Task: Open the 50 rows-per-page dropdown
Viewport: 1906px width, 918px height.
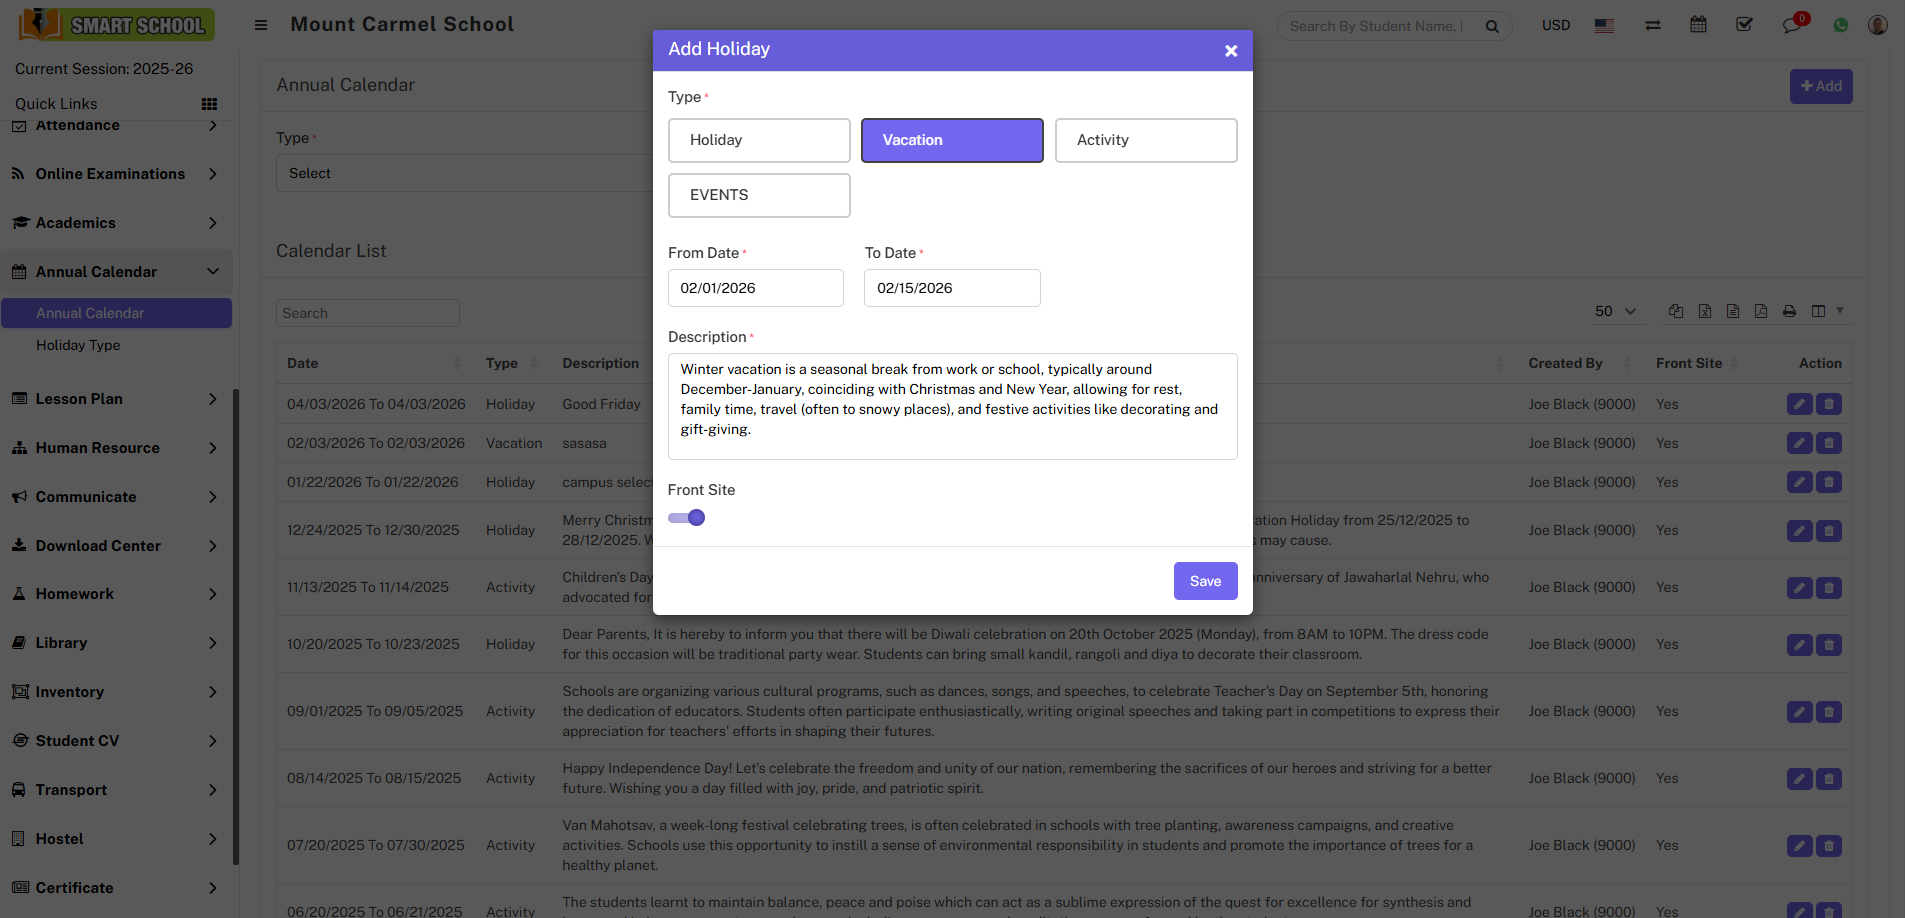Action: pyautogui.click(x=1615, y=311)
